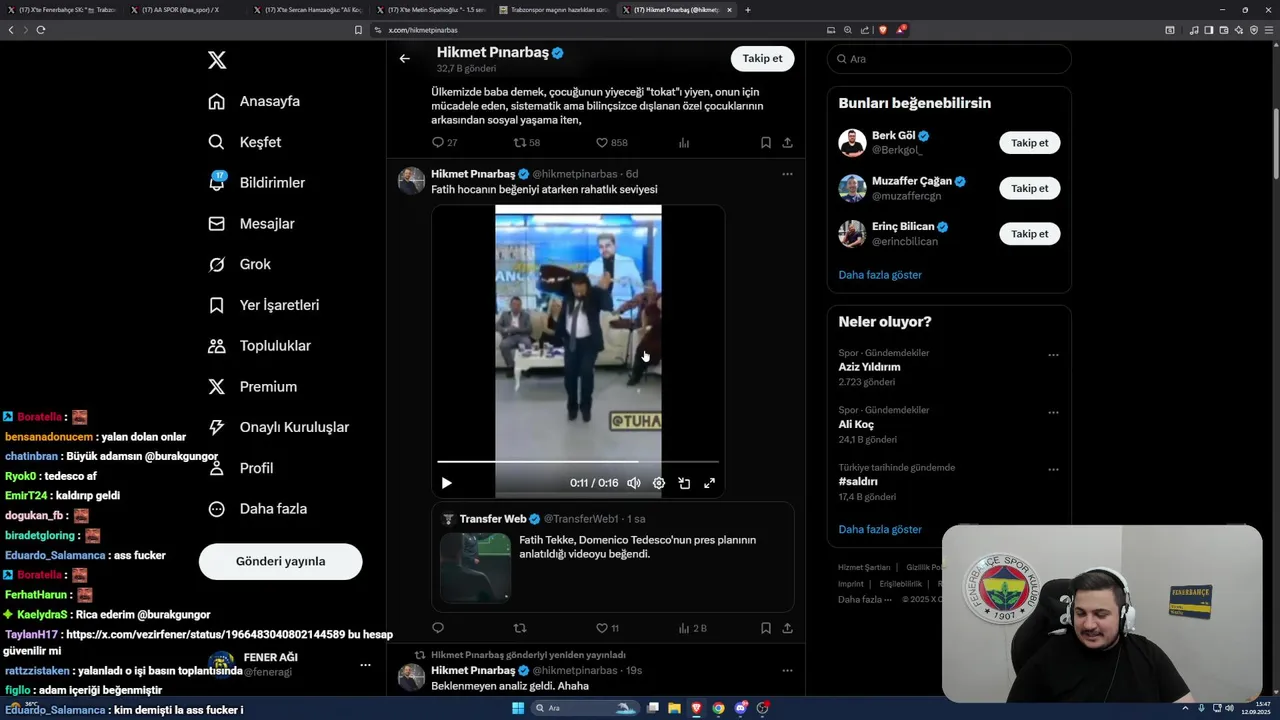This screenshot has width=1280, height=720.
Task: Show more trends under Neler oluyor
Action: [880, 529]
